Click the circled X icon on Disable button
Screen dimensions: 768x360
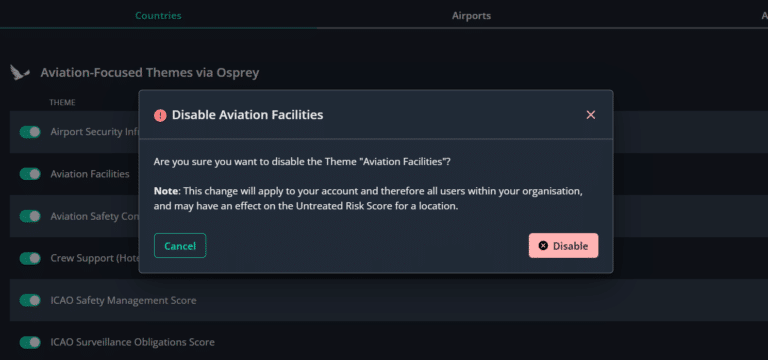point(543,245)
